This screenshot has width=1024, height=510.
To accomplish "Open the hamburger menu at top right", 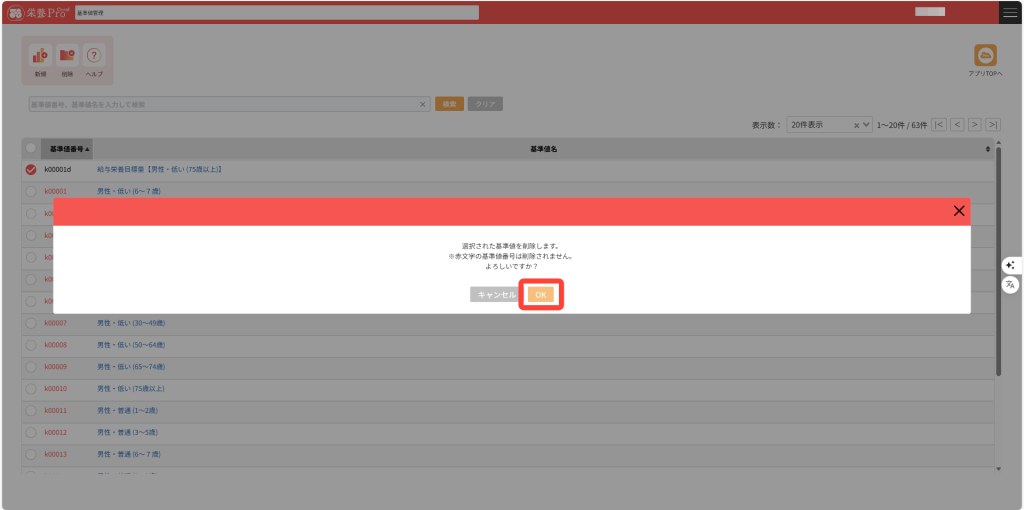I will (x=1010, y=12).
